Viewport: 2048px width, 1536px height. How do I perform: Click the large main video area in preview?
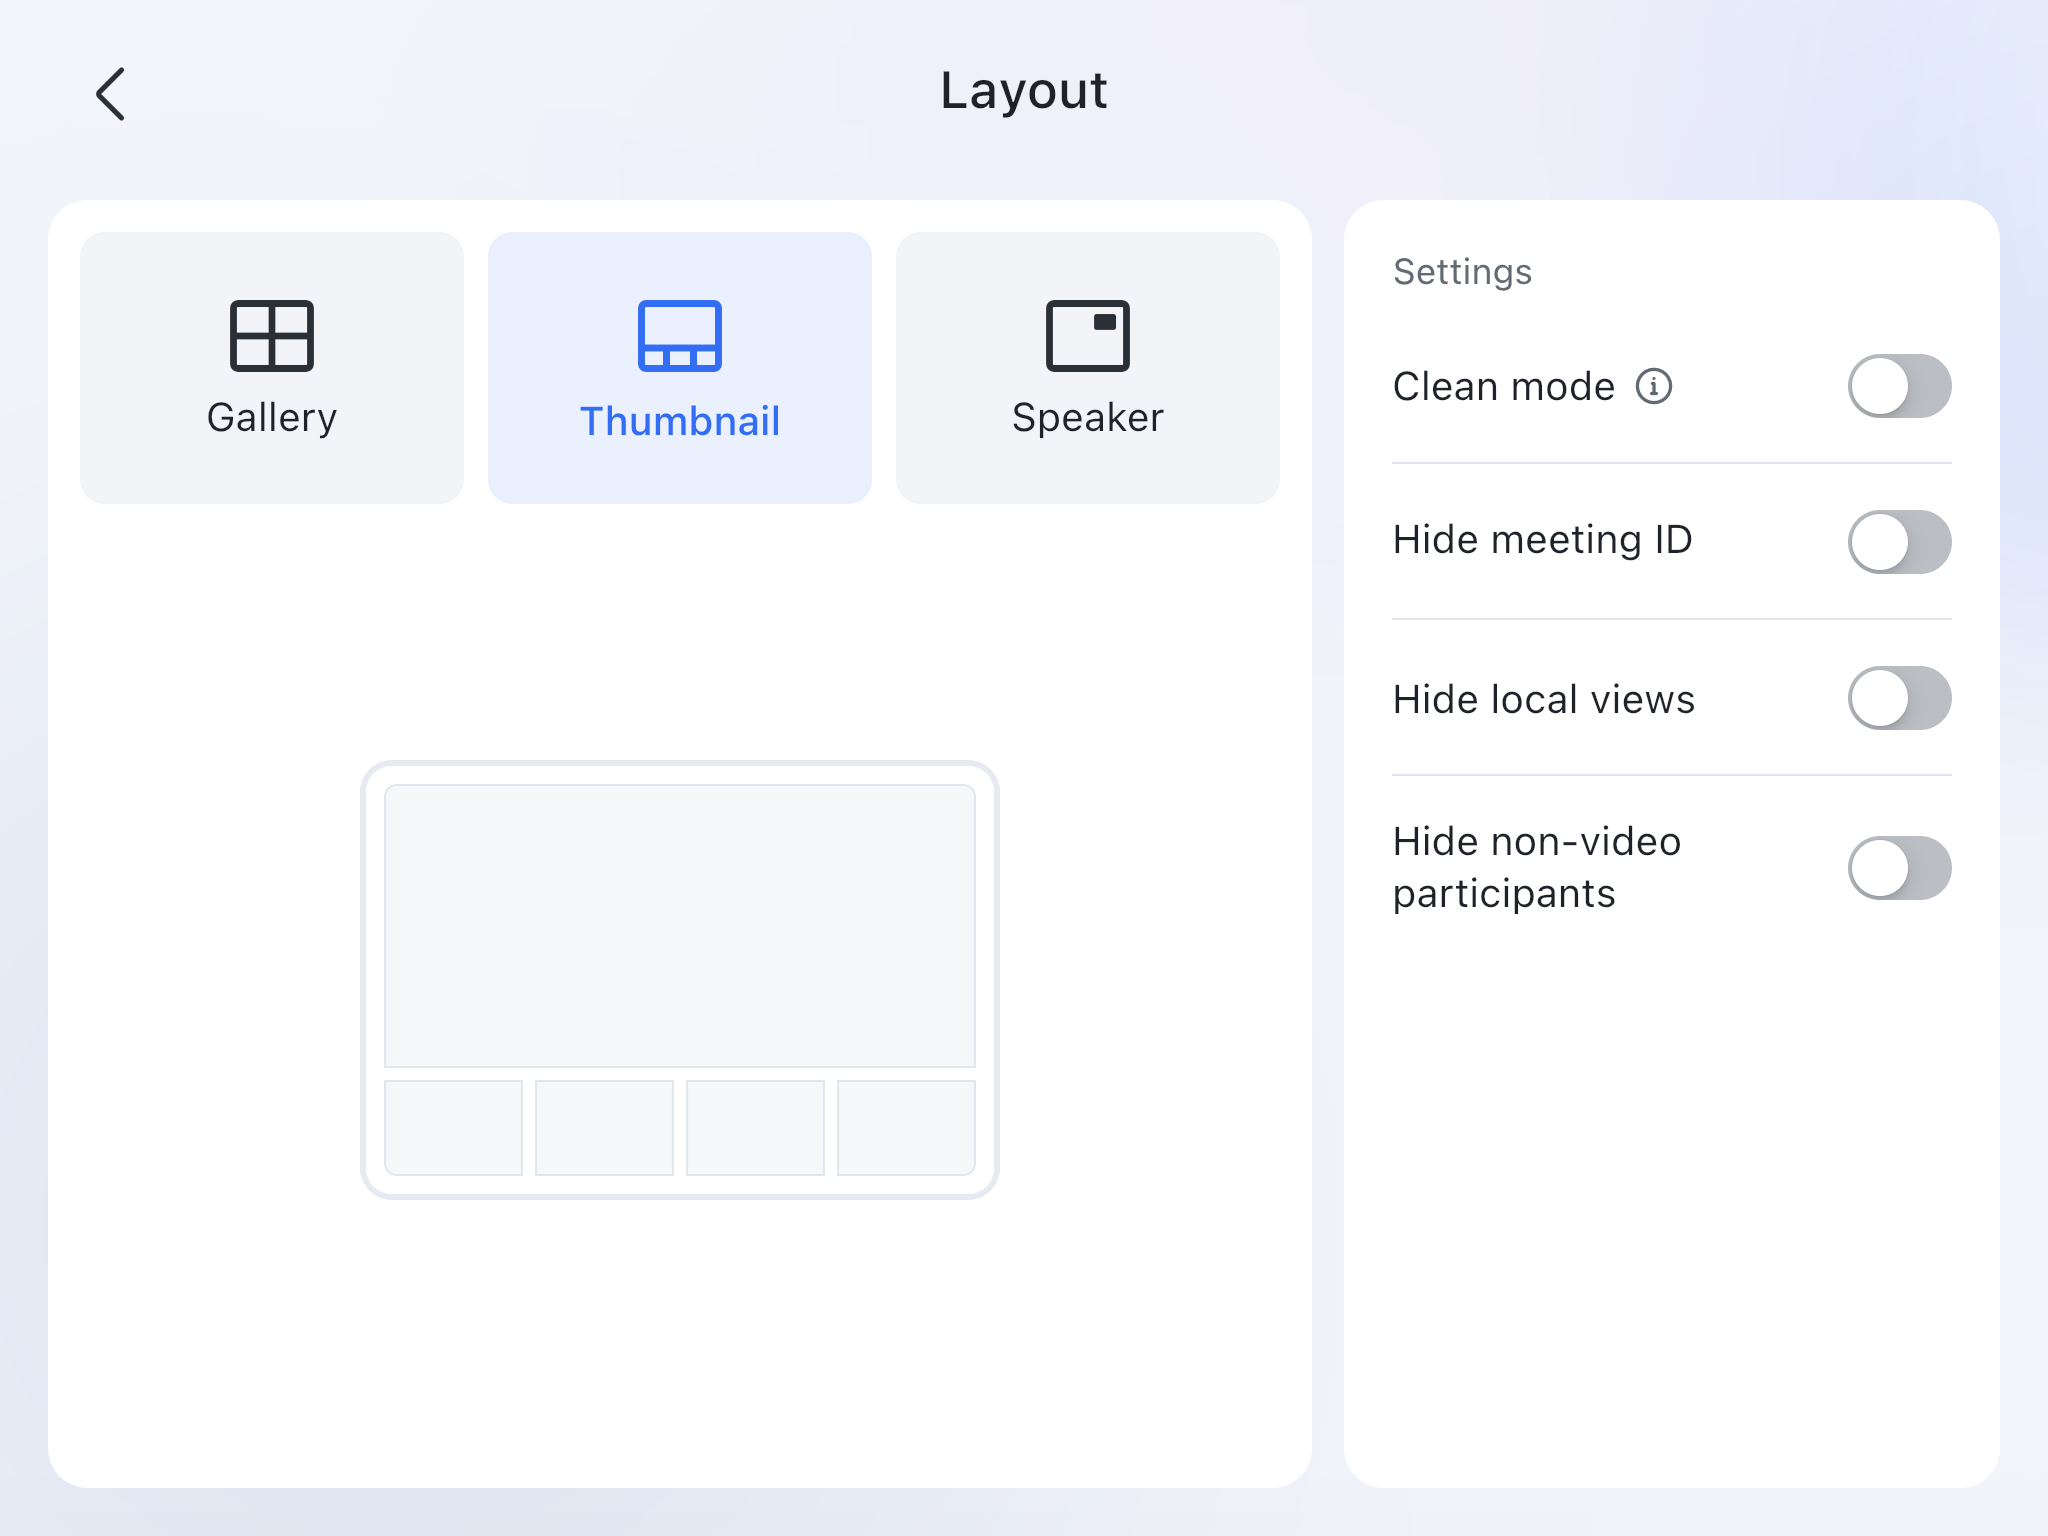(x=679, y=927)
